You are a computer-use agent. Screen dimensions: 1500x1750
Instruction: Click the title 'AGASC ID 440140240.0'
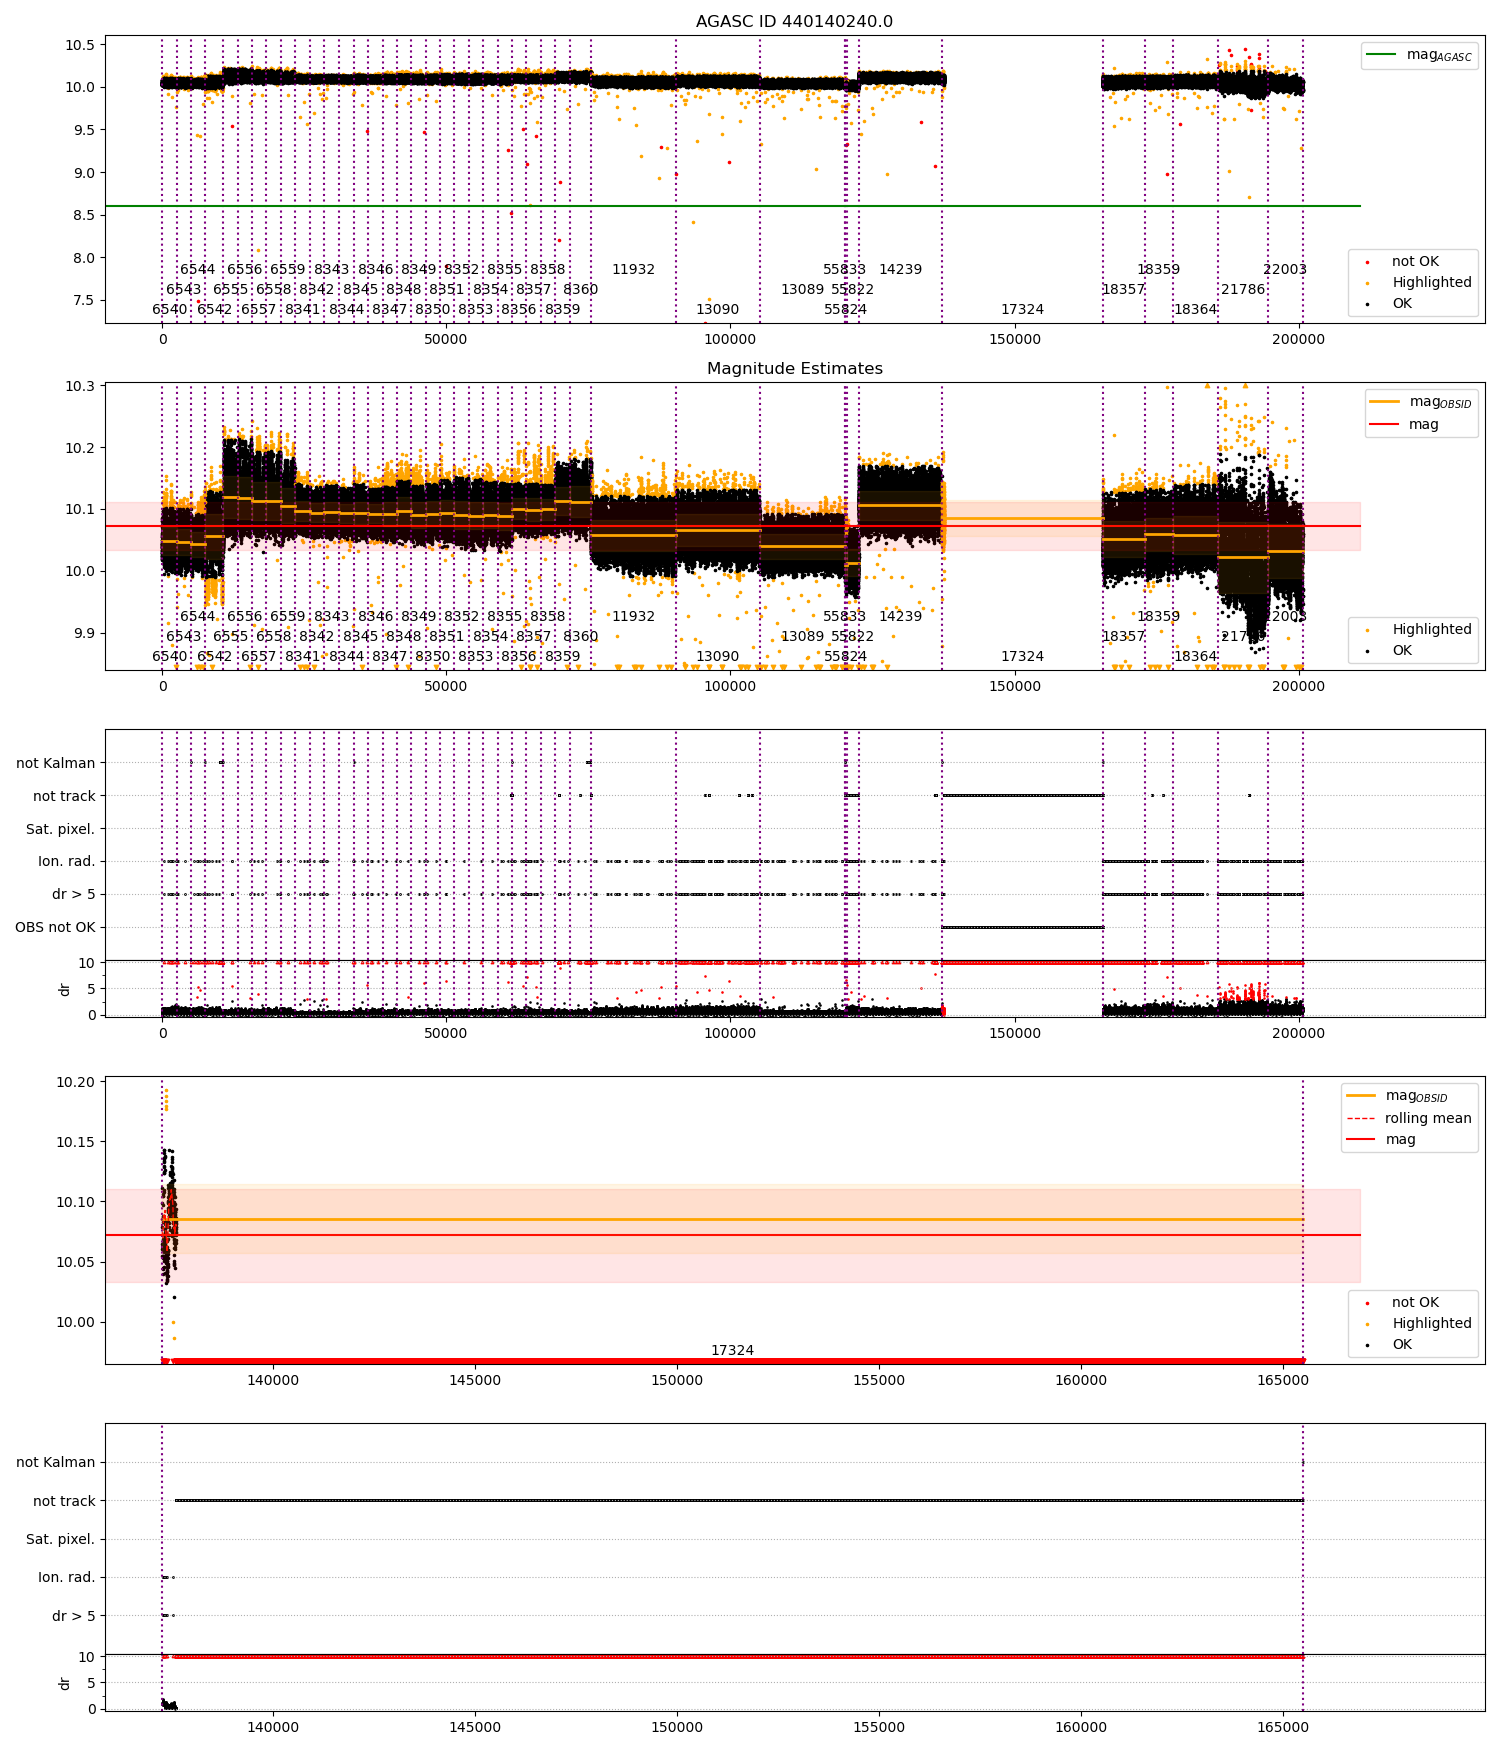coord(794,21)
